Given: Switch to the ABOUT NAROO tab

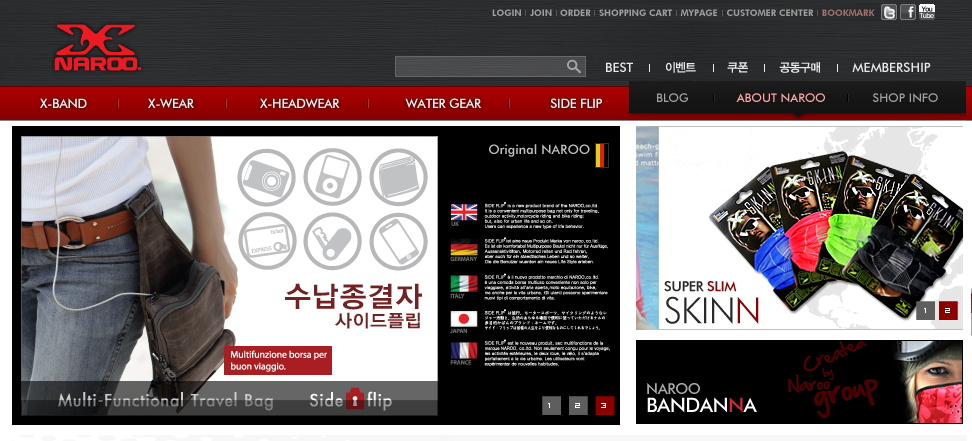Looking at the screenshot, I should [x=780, y=97].
